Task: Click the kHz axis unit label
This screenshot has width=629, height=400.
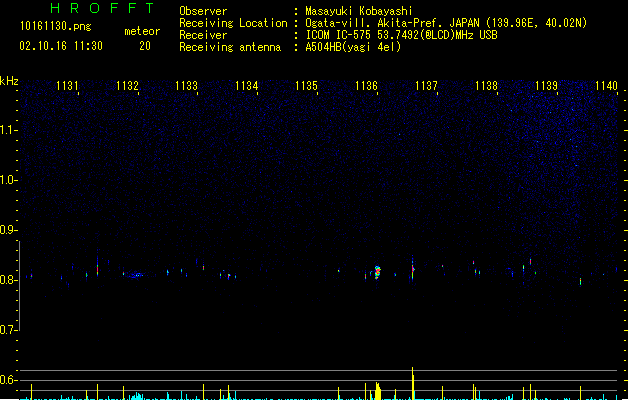Action: tap(9, 81)
